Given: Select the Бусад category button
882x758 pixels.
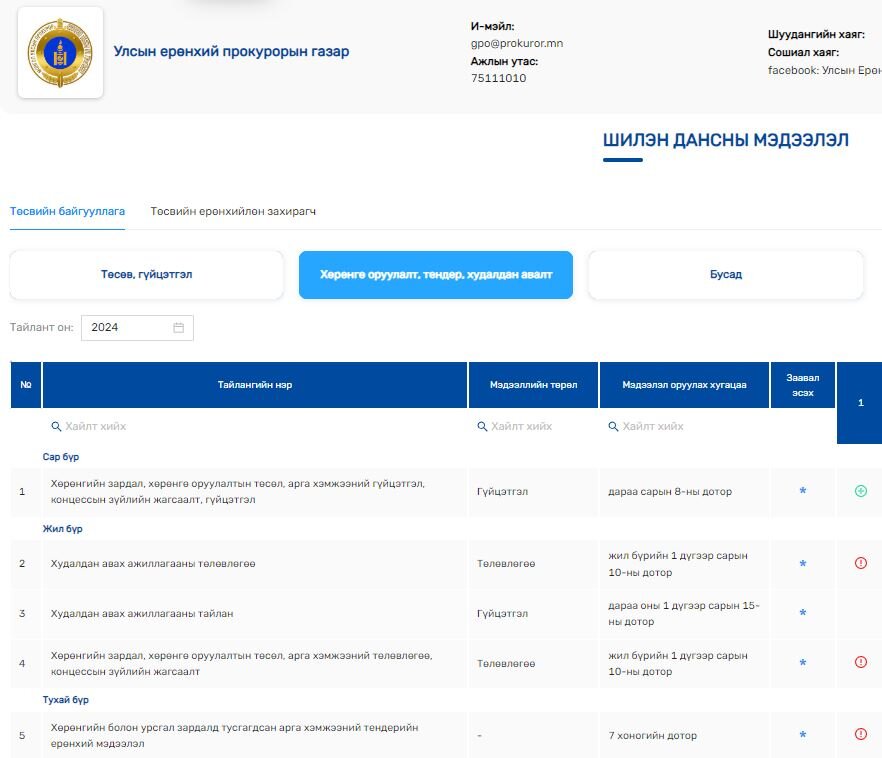Looking at the screenshot, I should tap(725, 275).
